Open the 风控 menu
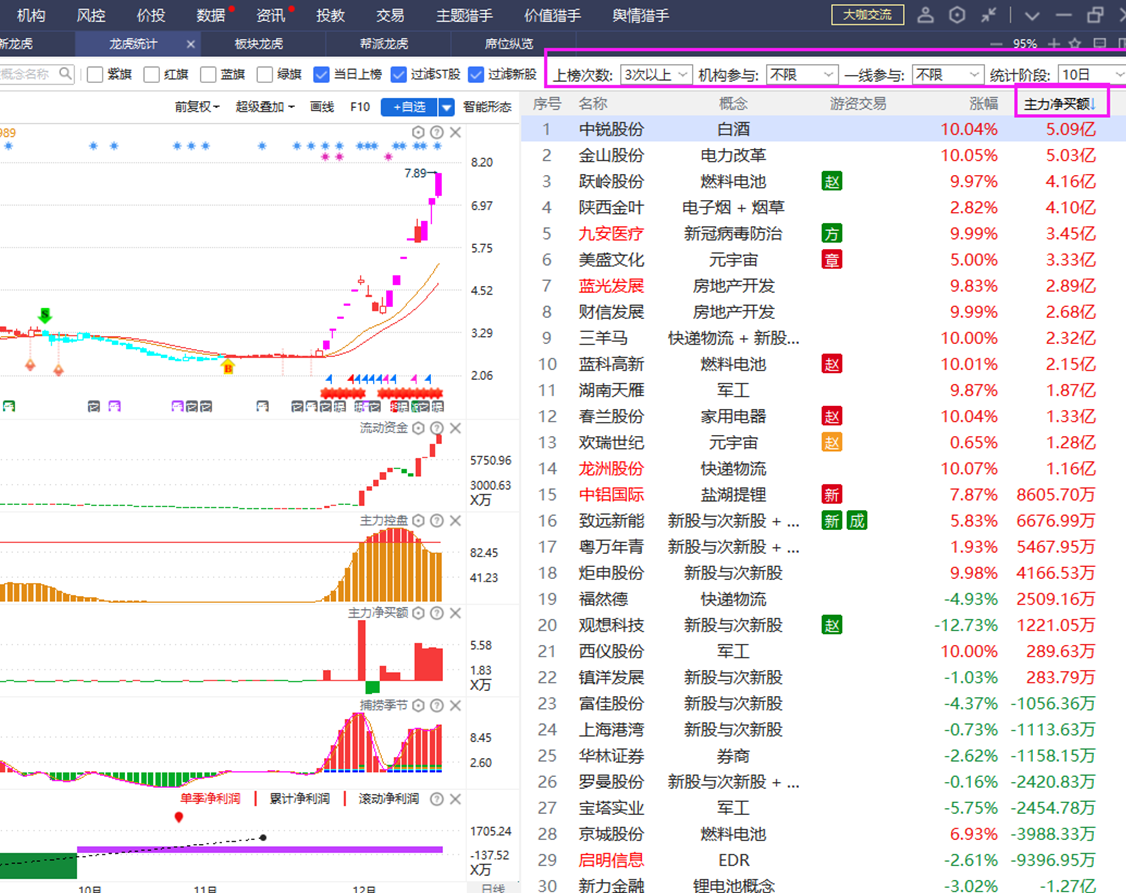The image size is (1126, 893). pos(91,15)
